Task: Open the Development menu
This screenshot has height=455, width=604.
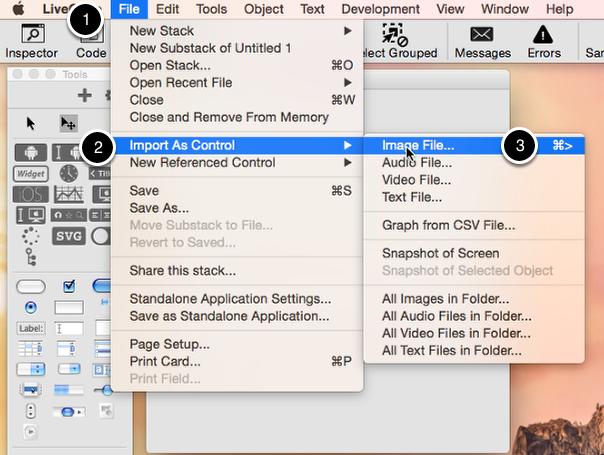Action: (x=381, y=9)
